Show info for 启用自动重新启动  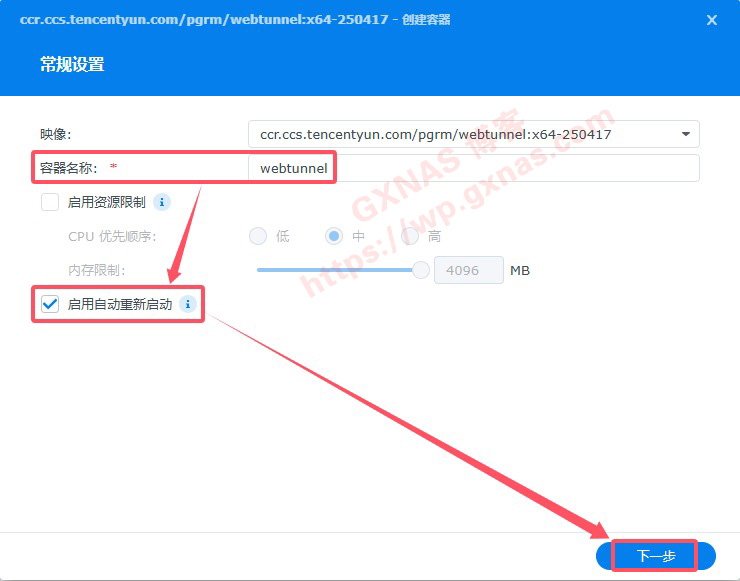pyautogui.click(x=188, y=304)
